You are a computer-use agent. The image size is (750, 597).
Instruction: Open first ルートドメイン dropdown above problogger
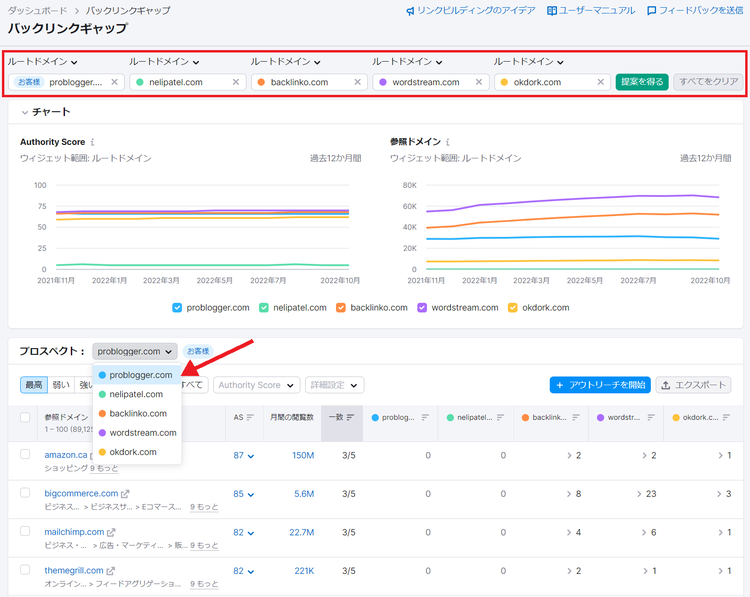tap(42, 62)
